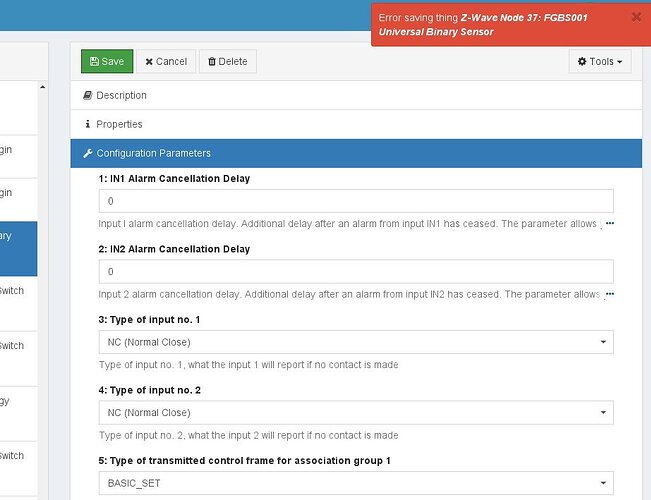Open the Tools dropdown menu

coord(600,61)
